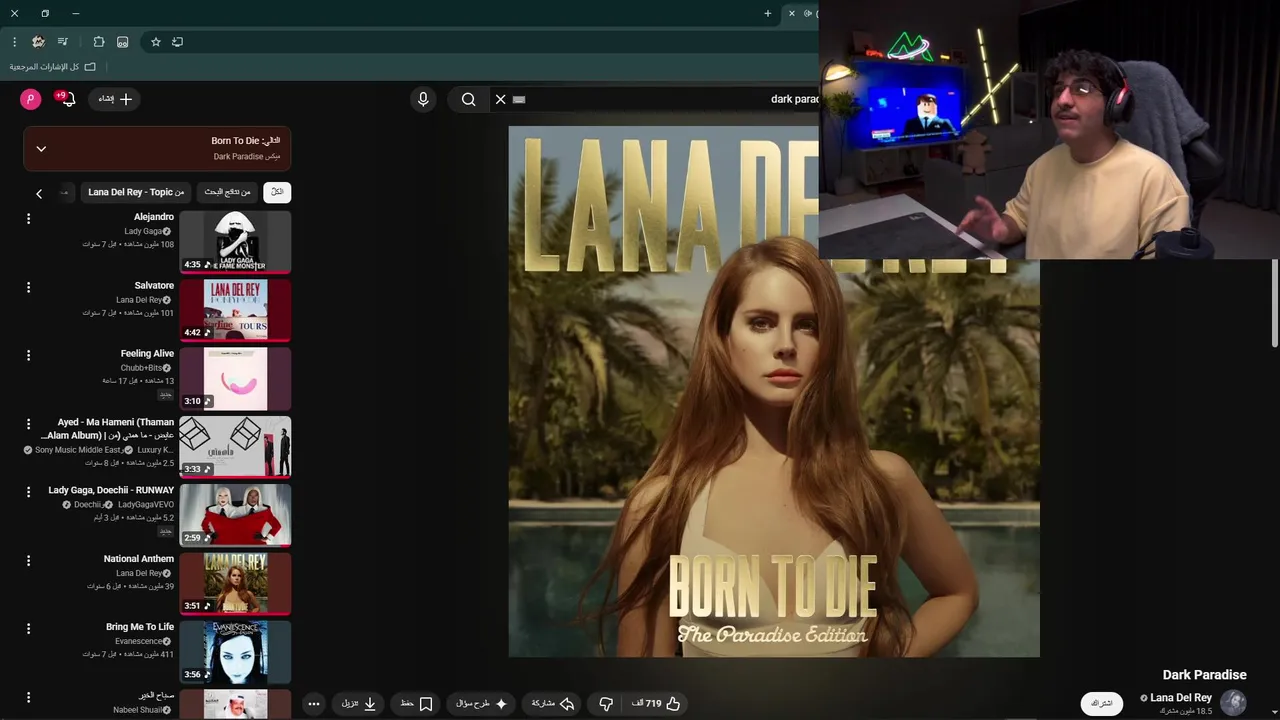
Task: Open Bring Me To Life thumbnail
Action: coord(235,652)
